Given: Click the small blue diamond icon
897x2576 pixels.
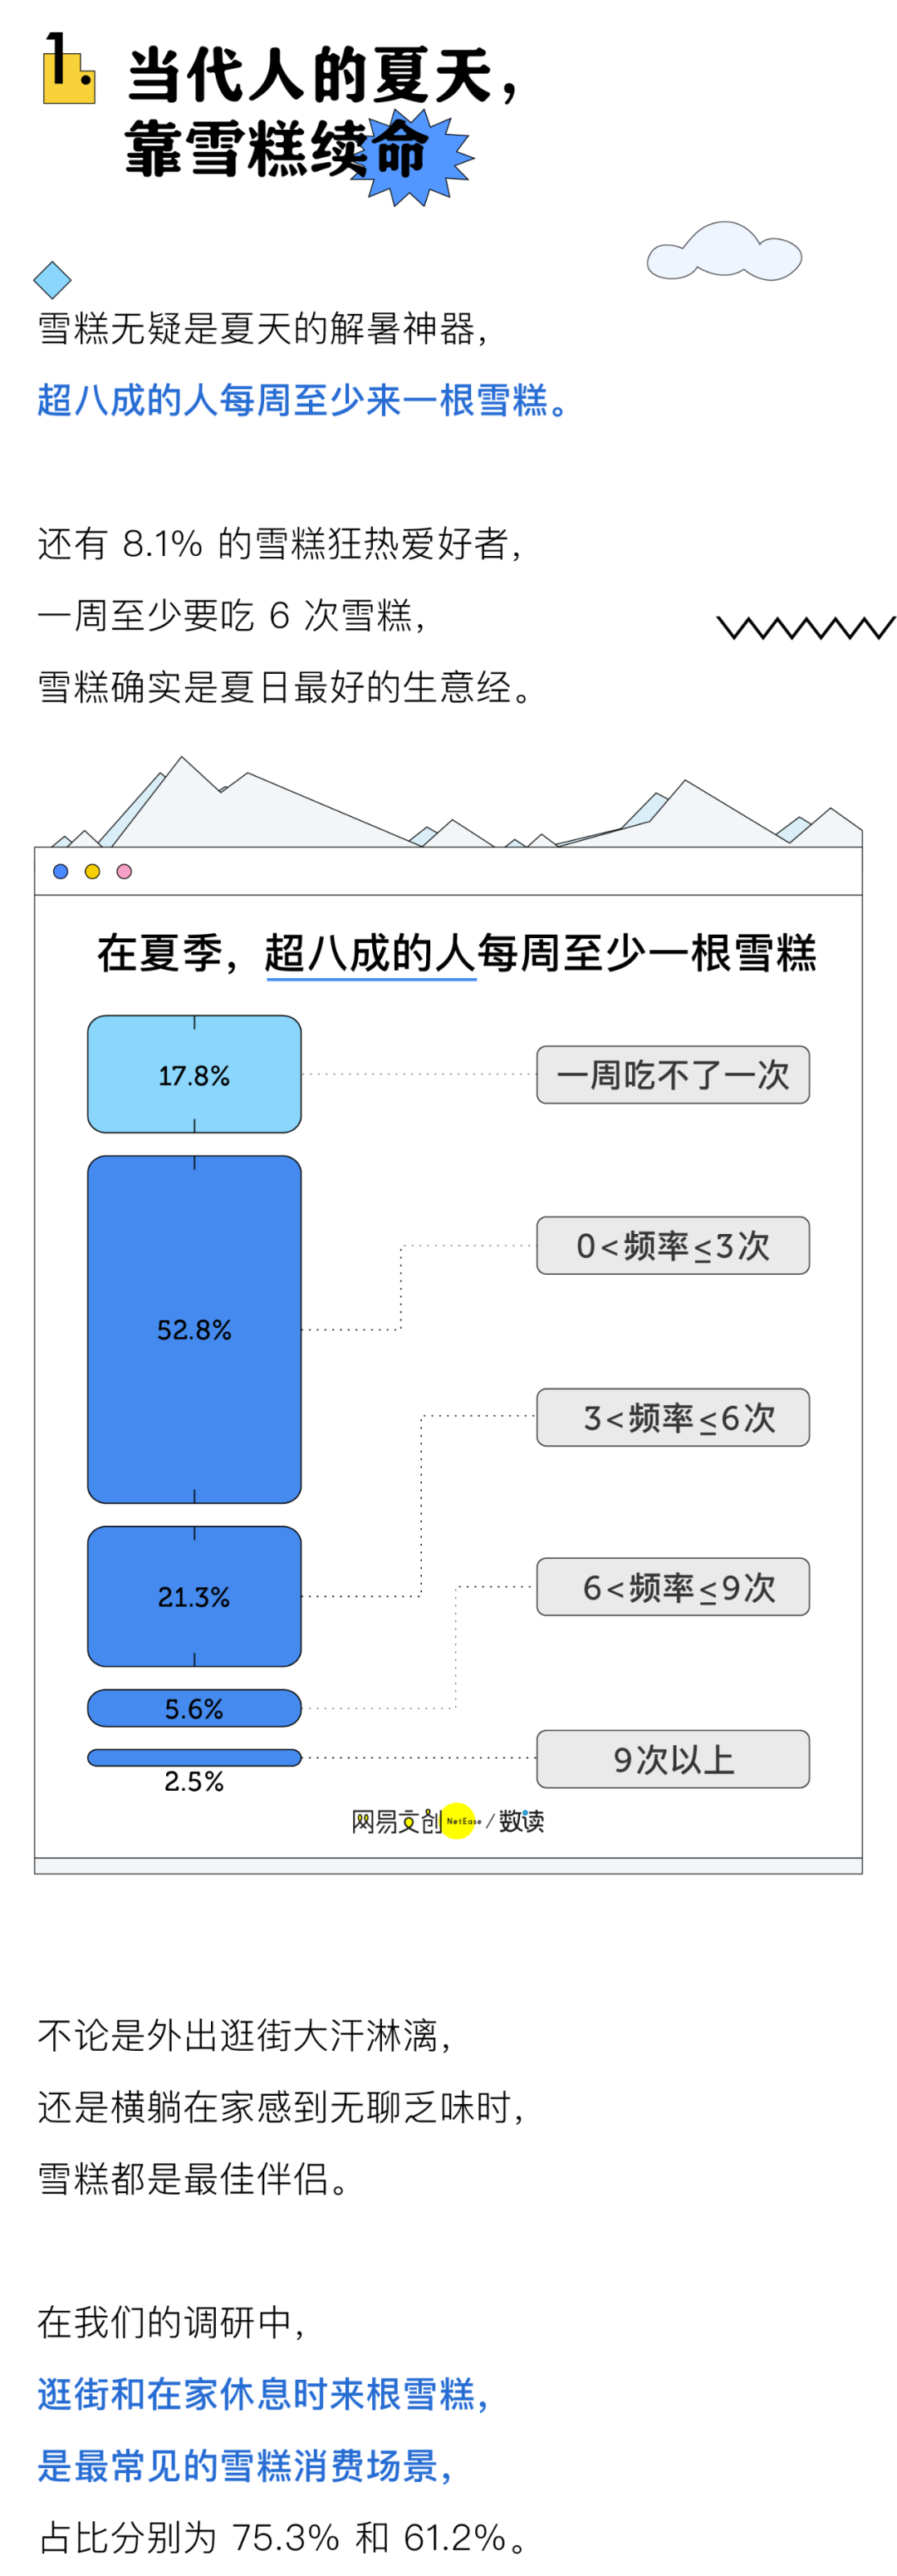Looking at the screenshot, I should coord(52,280).
